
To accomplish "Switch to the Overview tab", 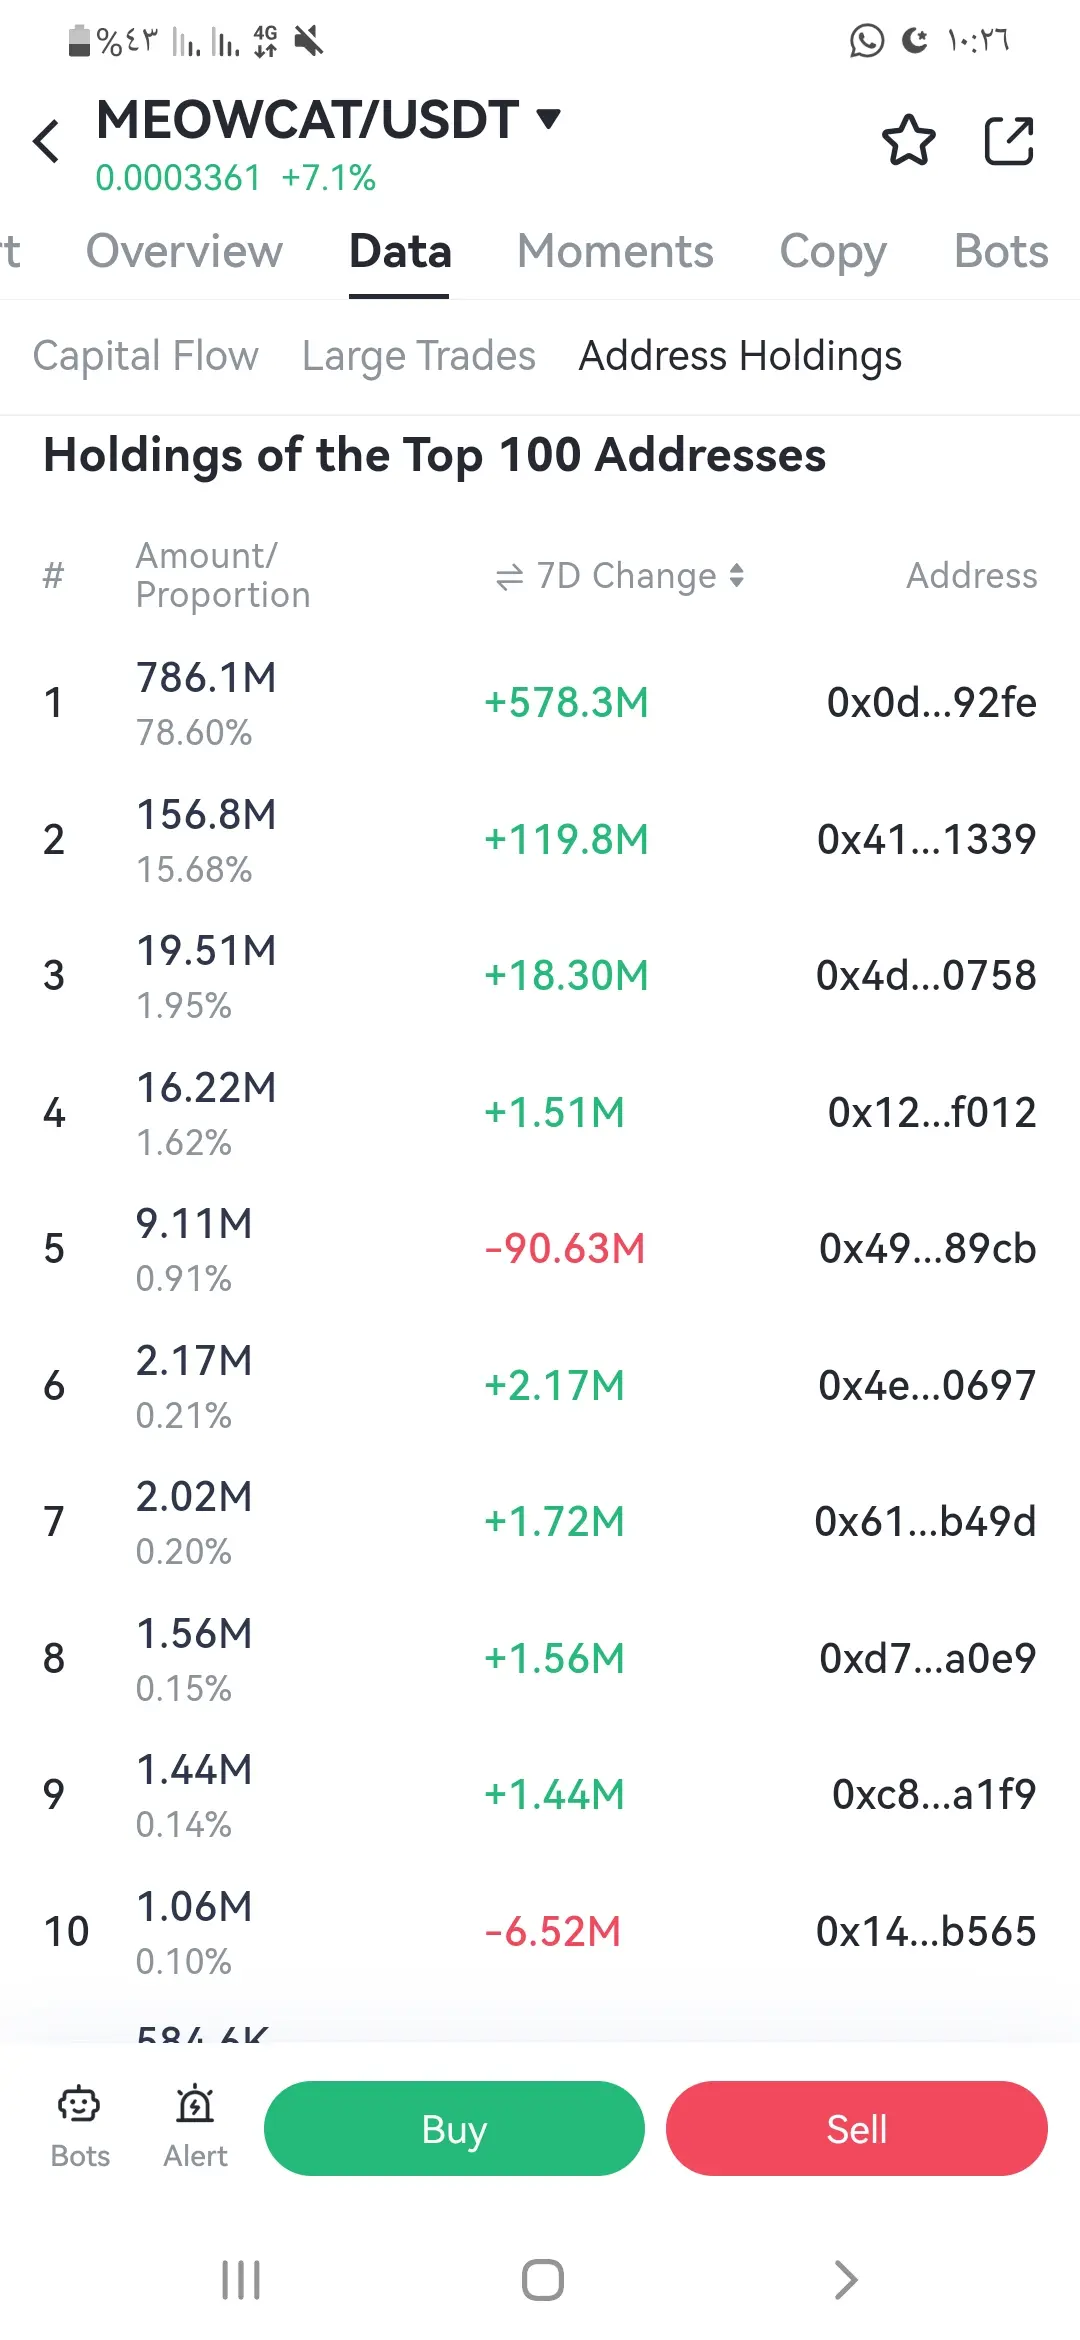I will click(x=184, y=251).
